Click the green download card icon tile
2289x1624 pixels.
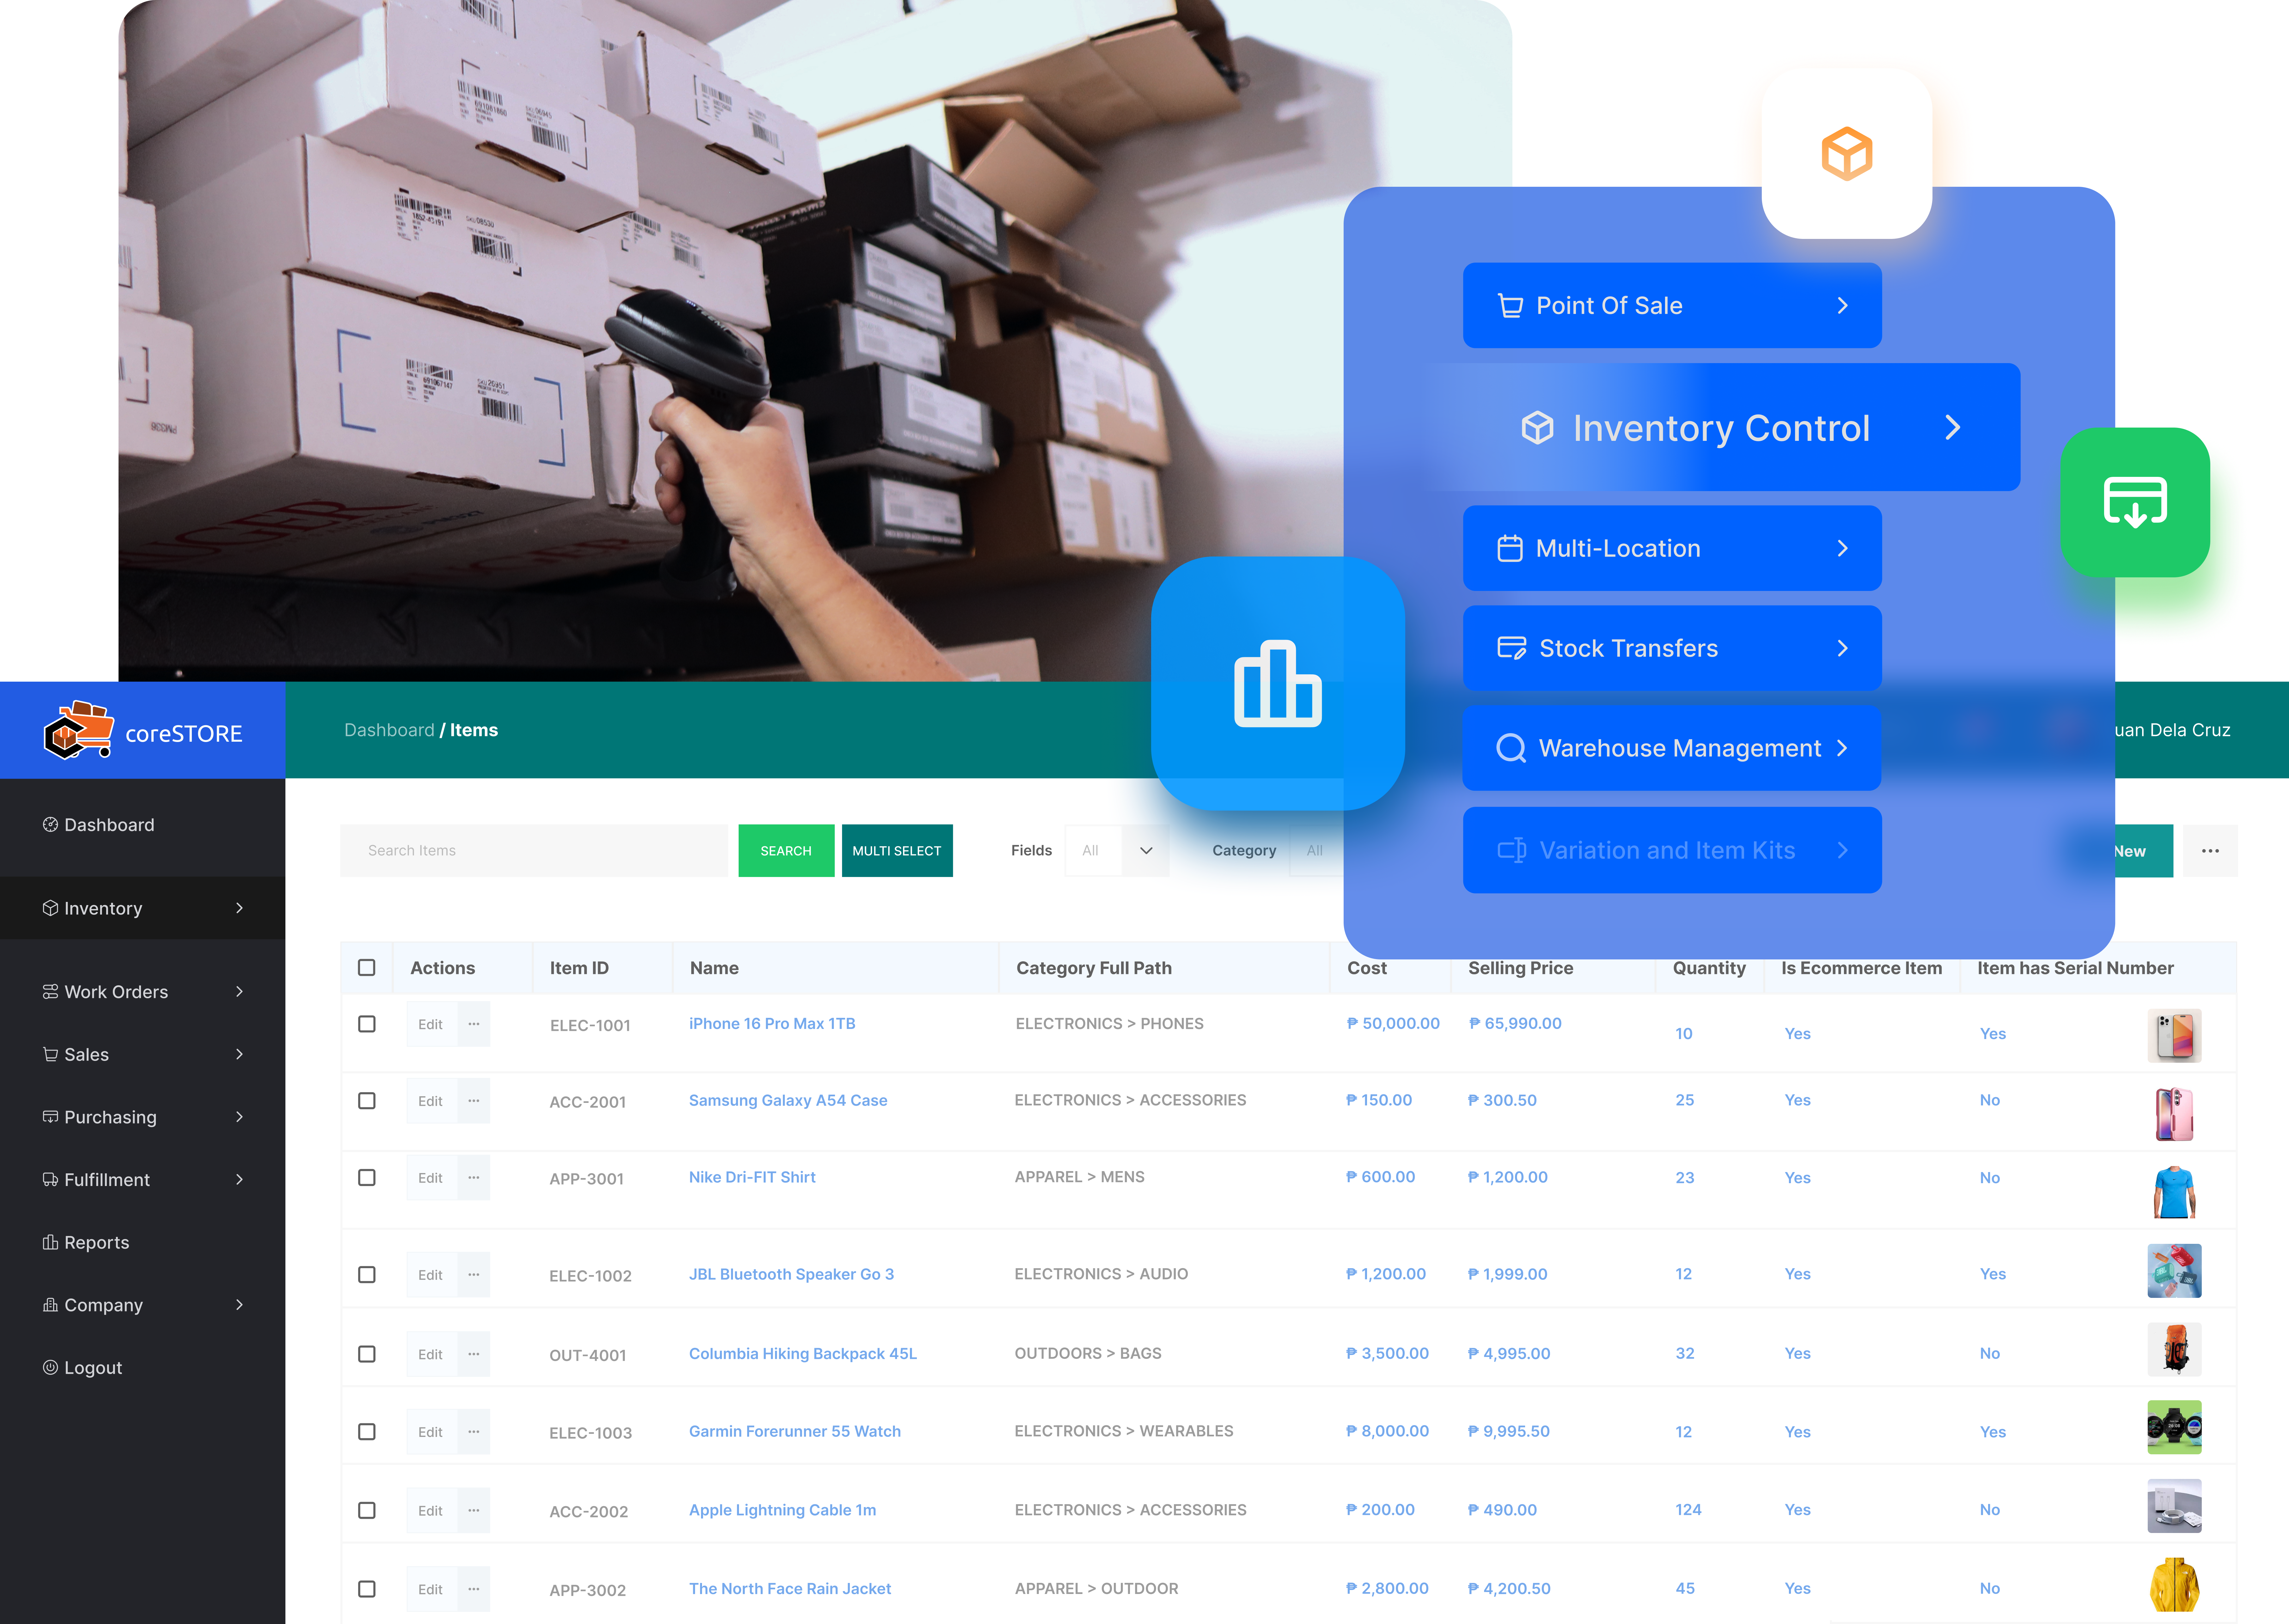(x=2135, y=502)
